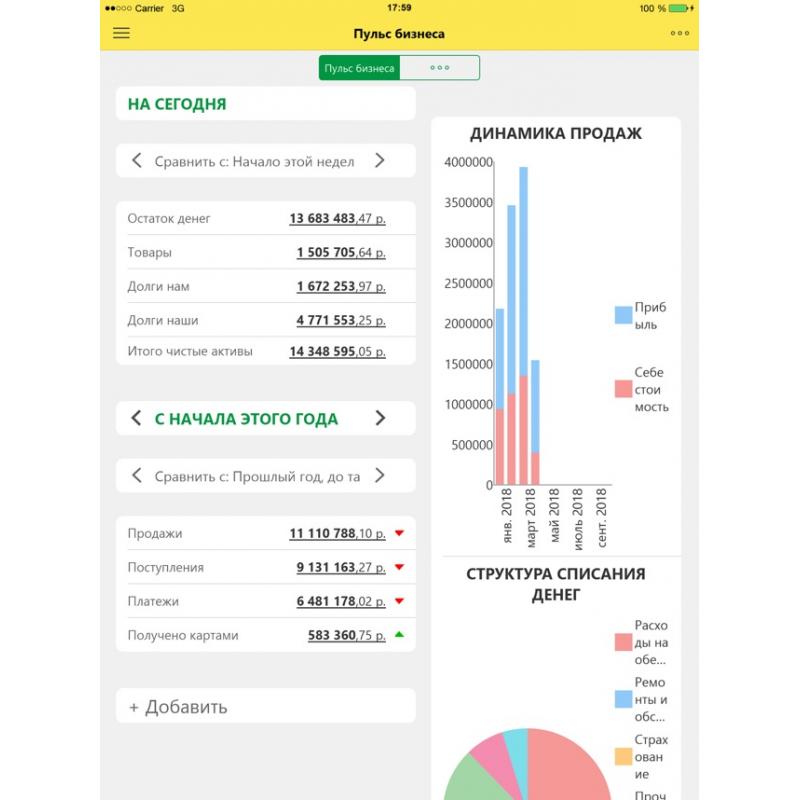This screenshot has height=800, width=800.
Task: Click orange Страхование legend swatch
Action: tap(623, 756)
